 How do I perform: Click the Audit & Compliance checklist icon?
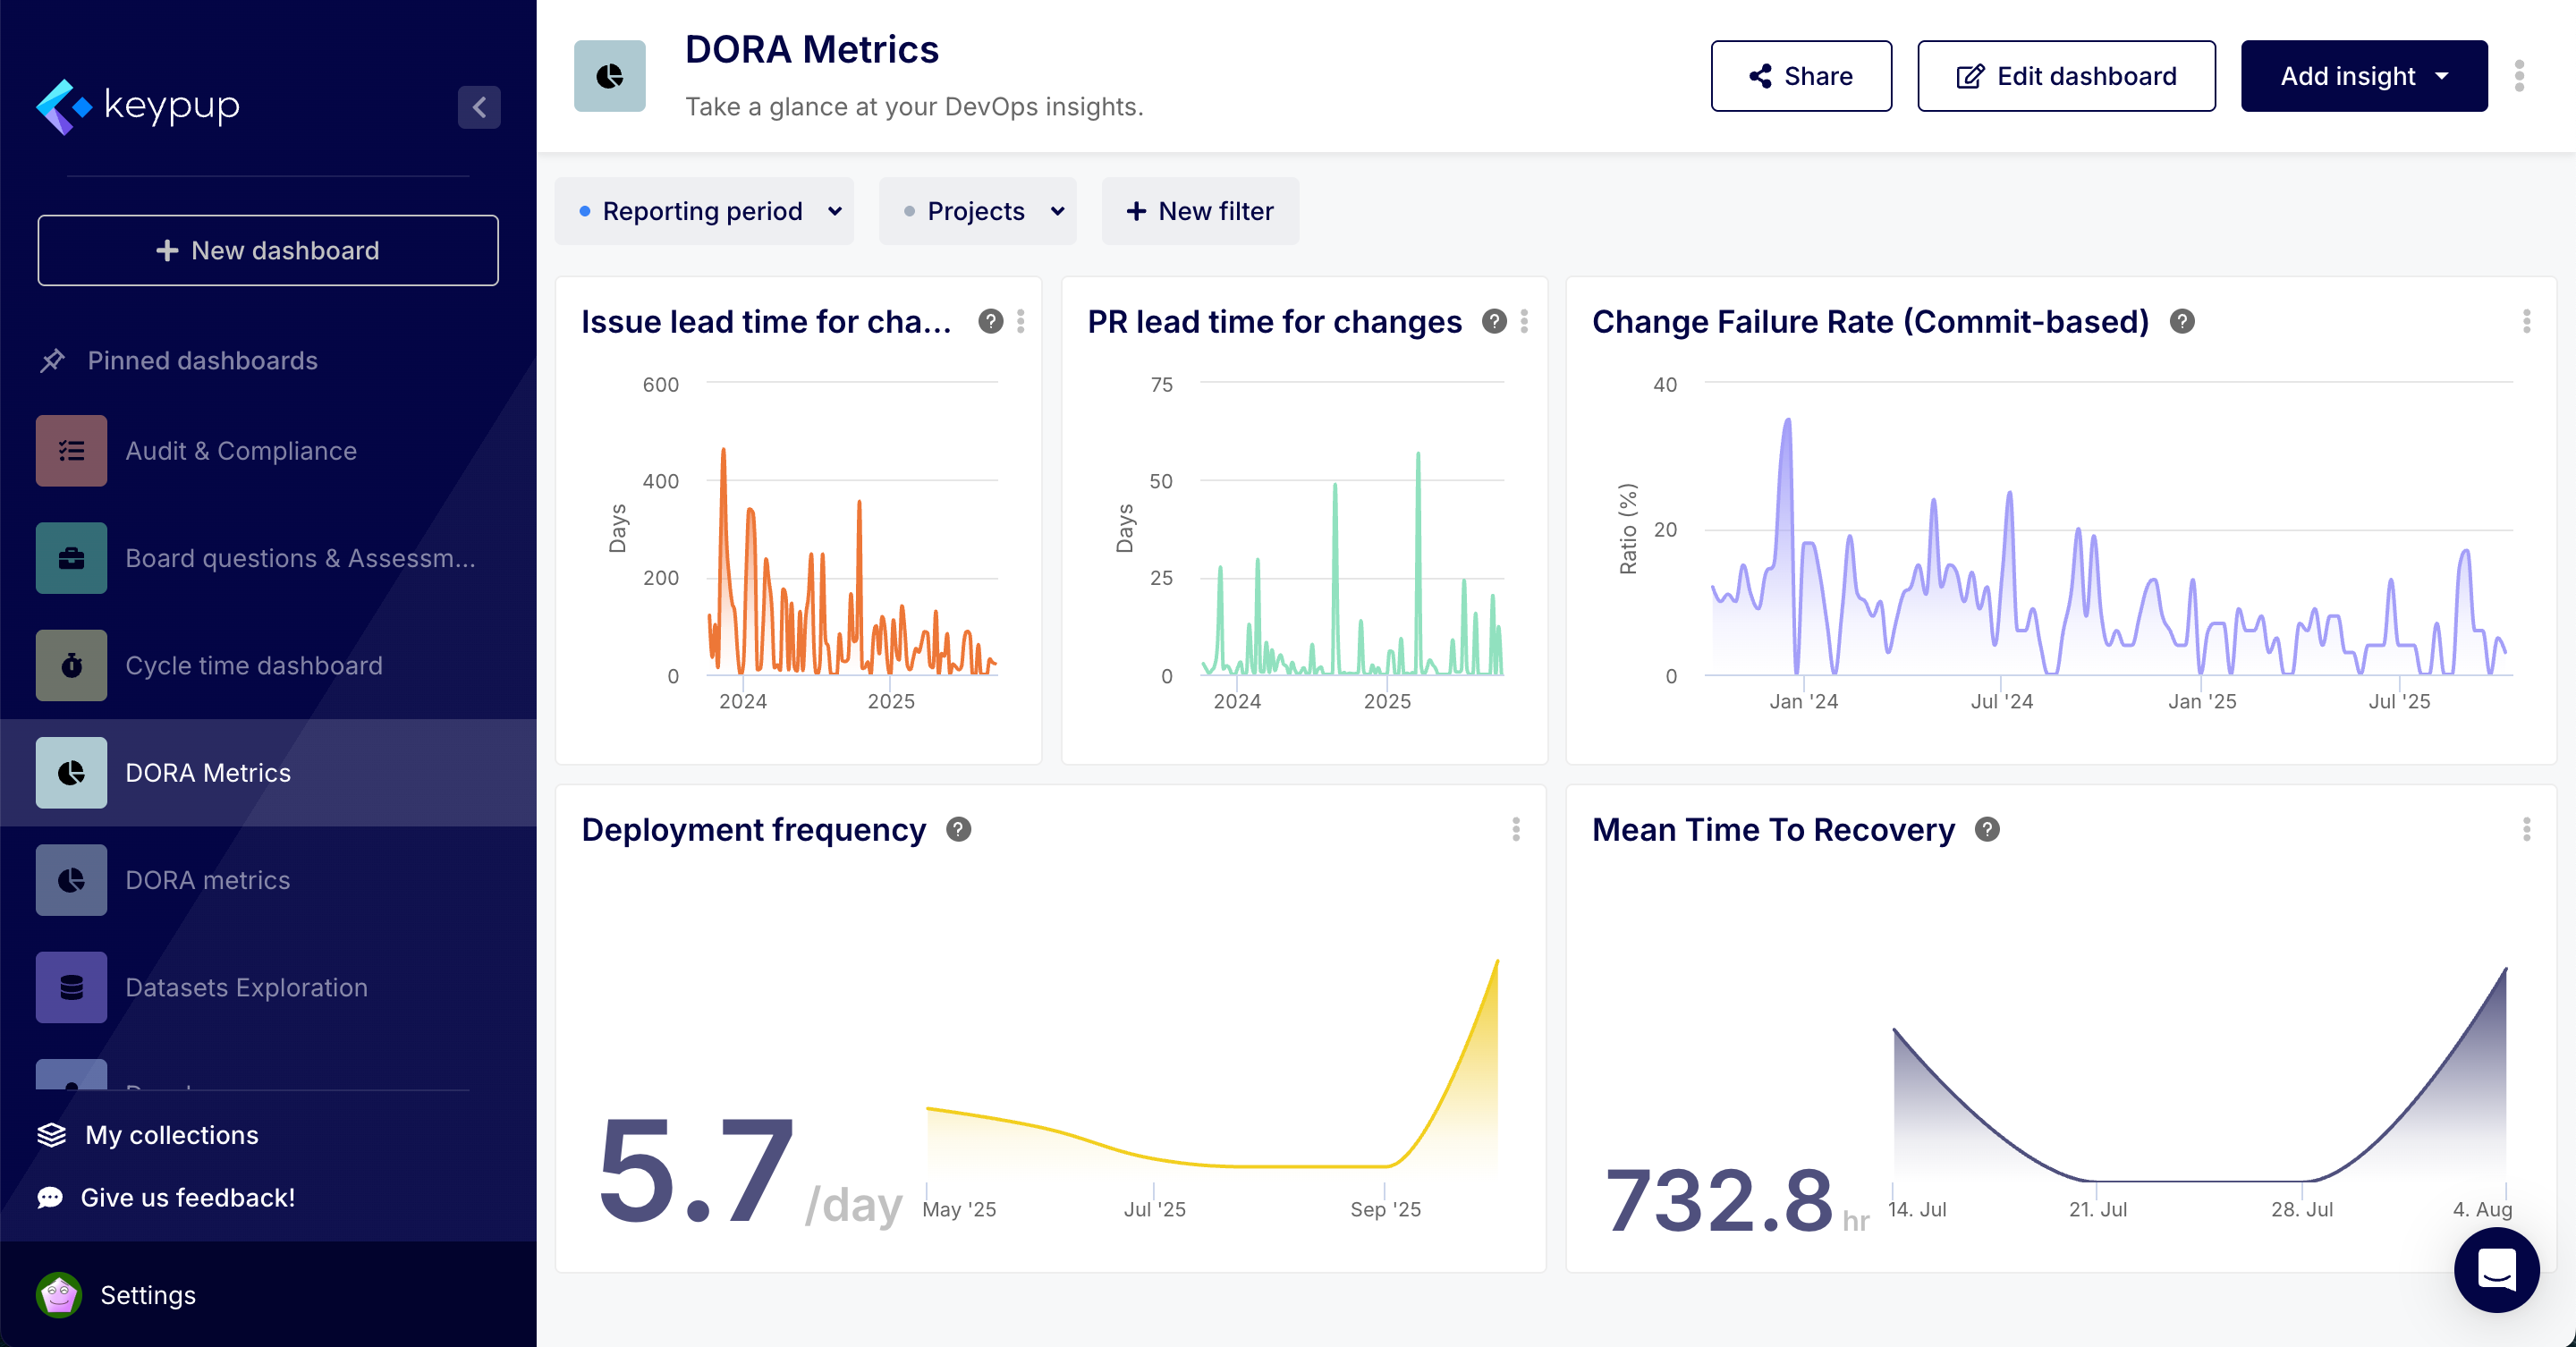(x=71, y=450)
